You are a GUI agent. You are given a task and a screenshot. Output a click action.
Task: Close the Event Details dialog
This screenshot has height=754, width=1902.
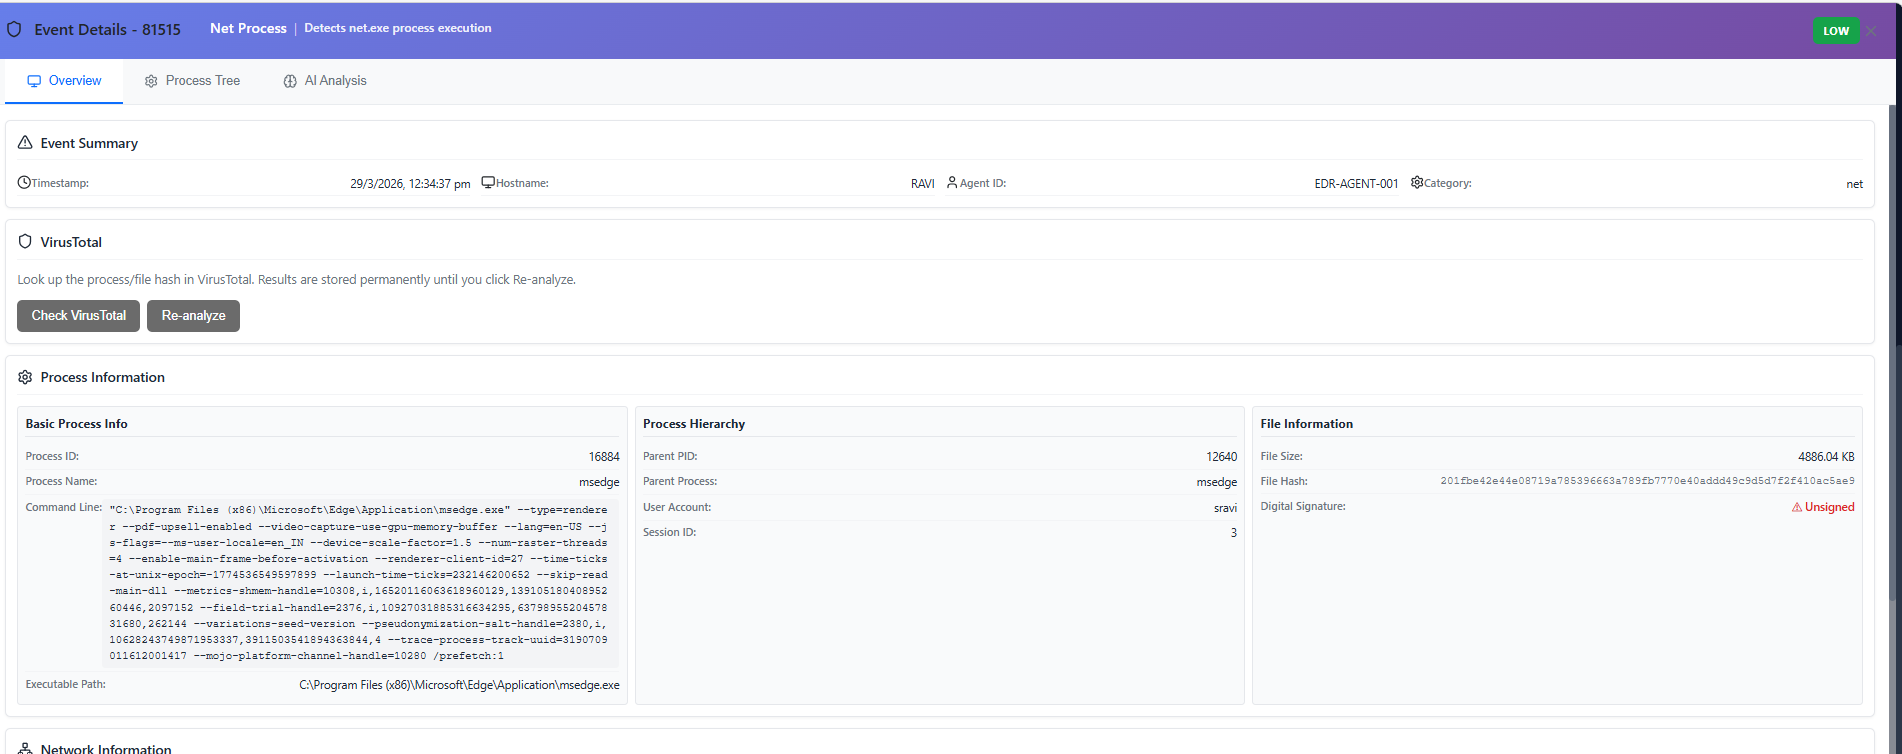[1871, 31]
